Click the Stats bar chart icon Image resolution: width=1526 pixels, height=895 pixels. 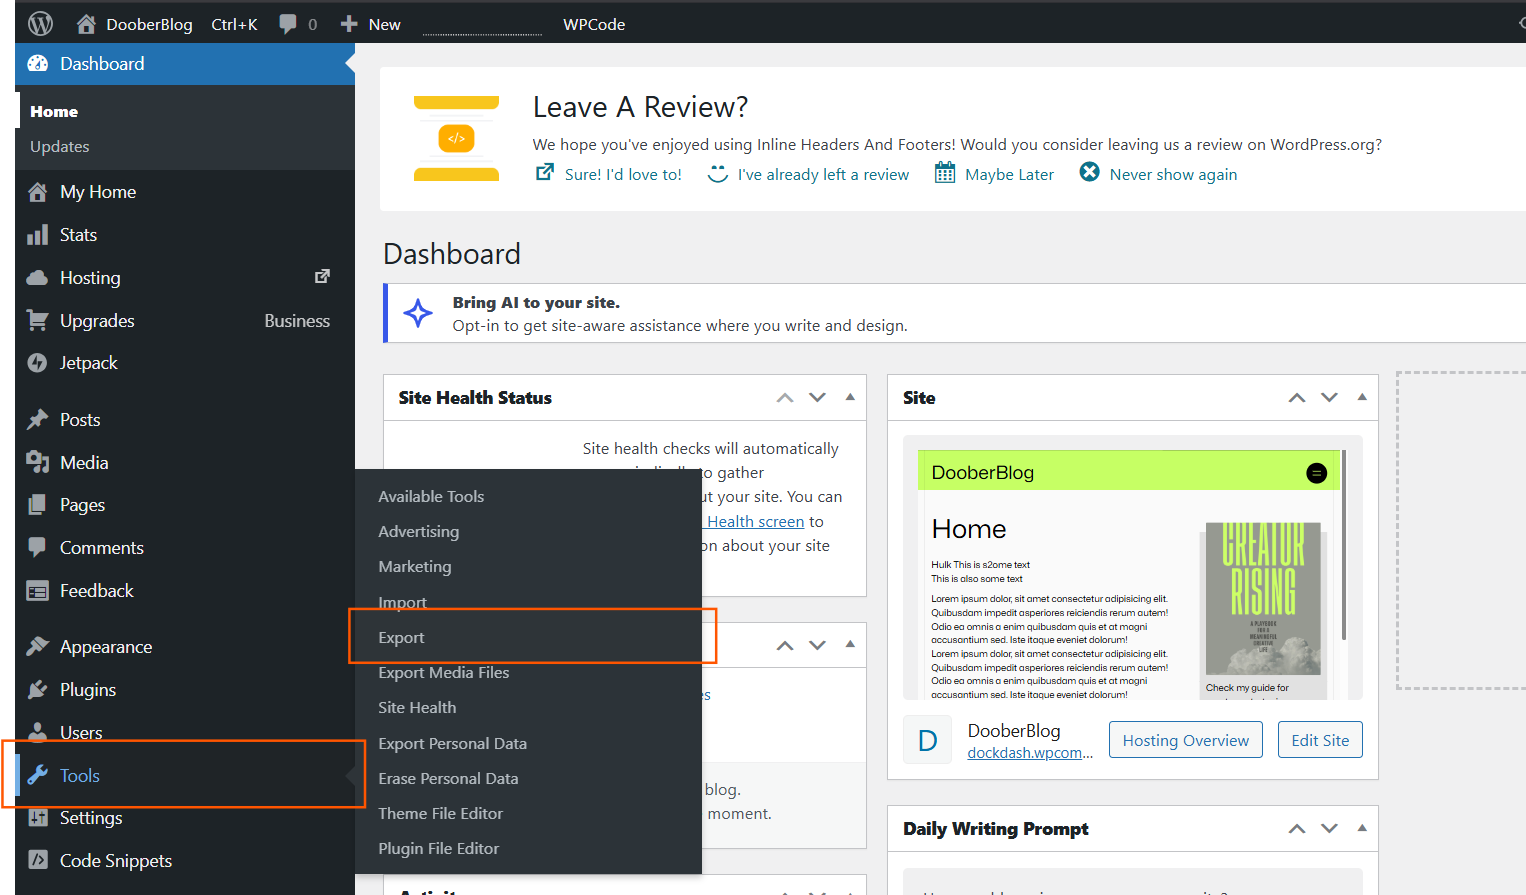(38, 235)
